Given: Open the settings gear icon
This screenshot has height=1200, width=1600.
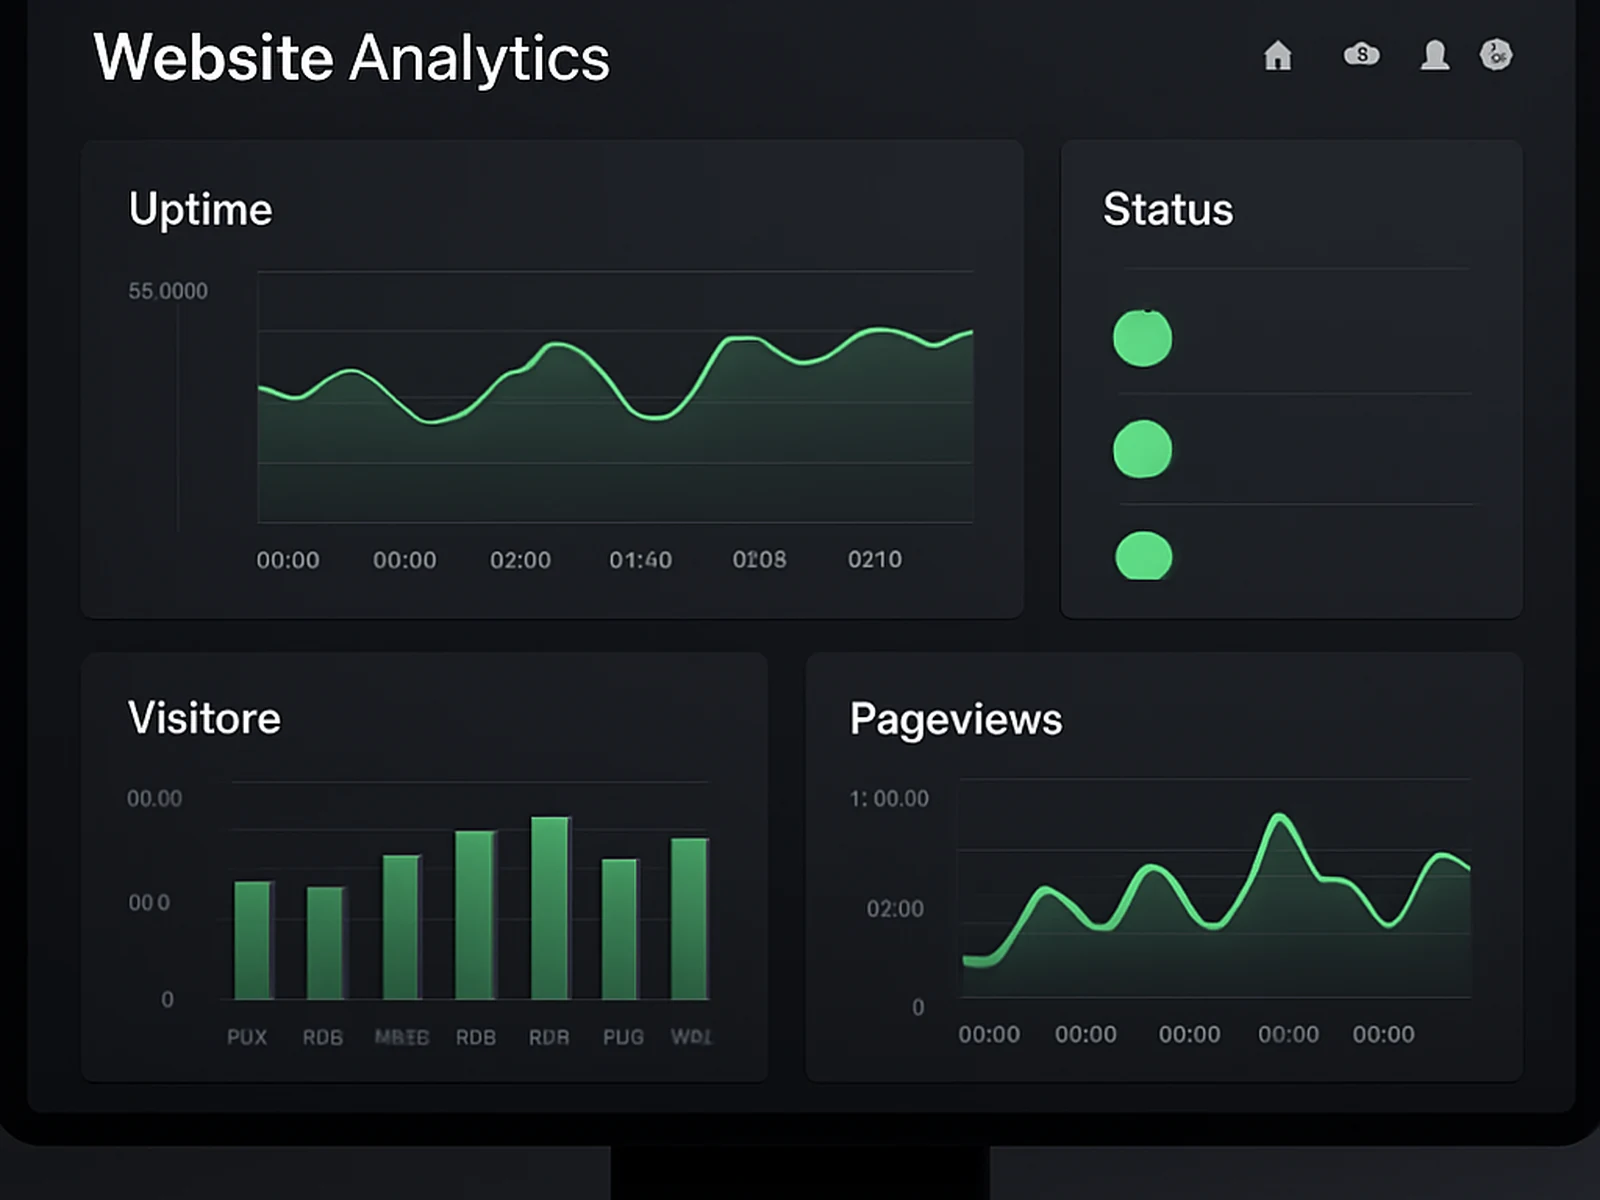Looking at the screenshot, I should 1496,54.
